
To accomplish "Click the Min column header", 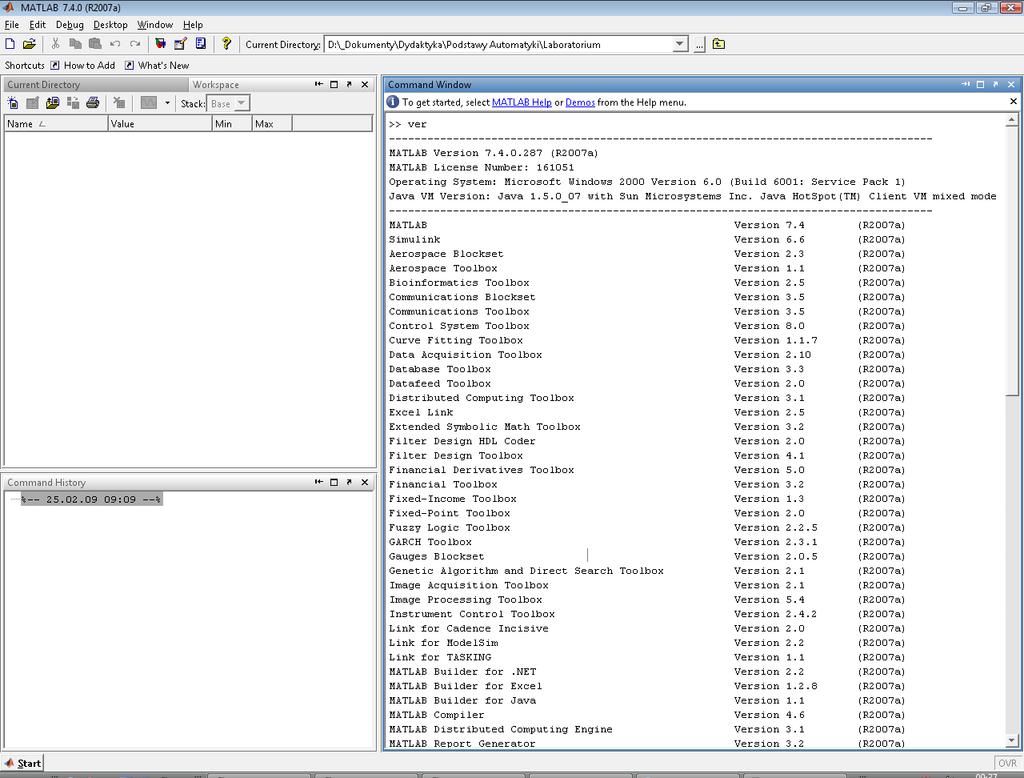I will coord(232,123).
